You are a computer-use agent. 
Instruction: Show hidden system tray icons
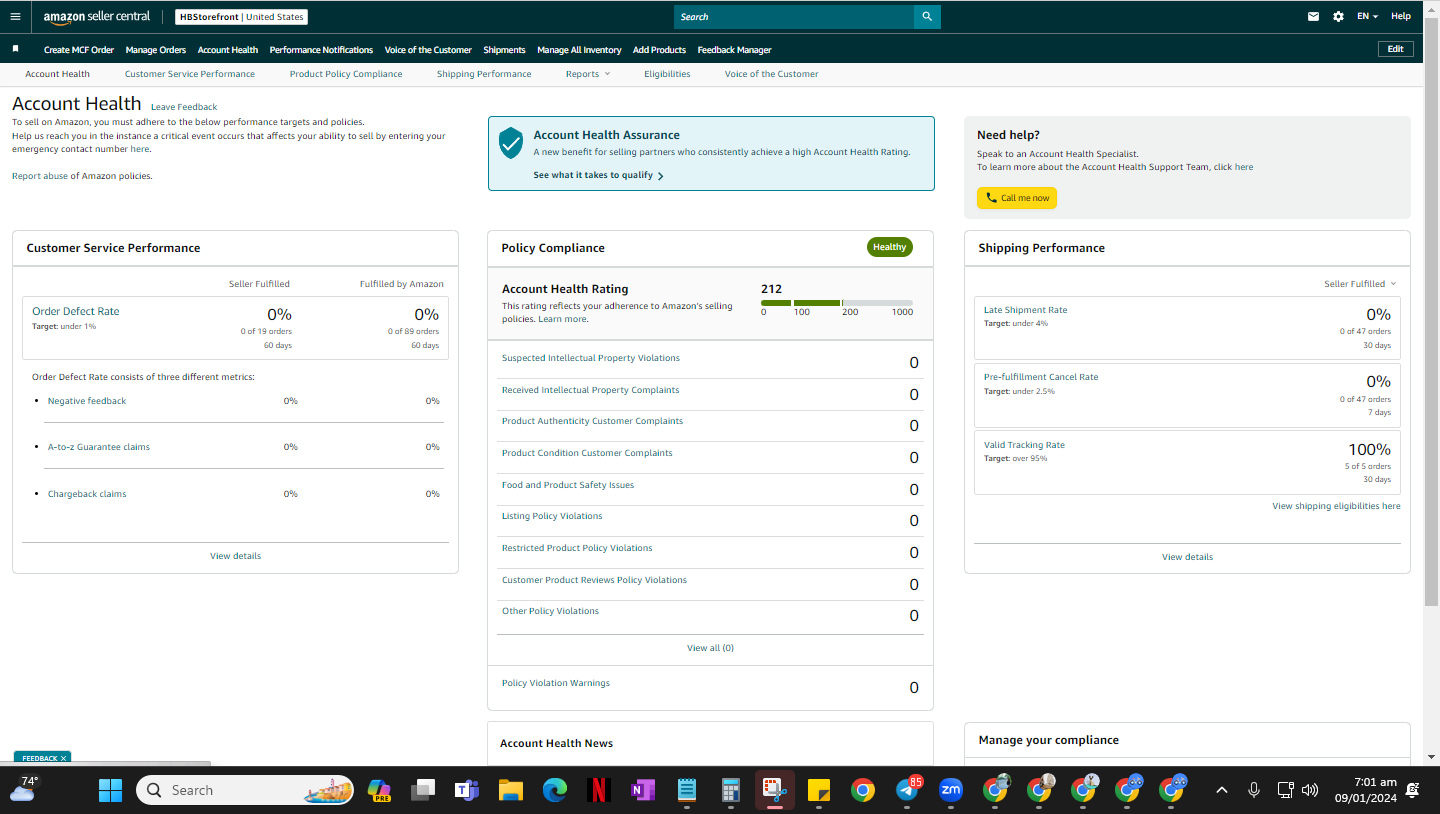click(x=1222, y=790)
